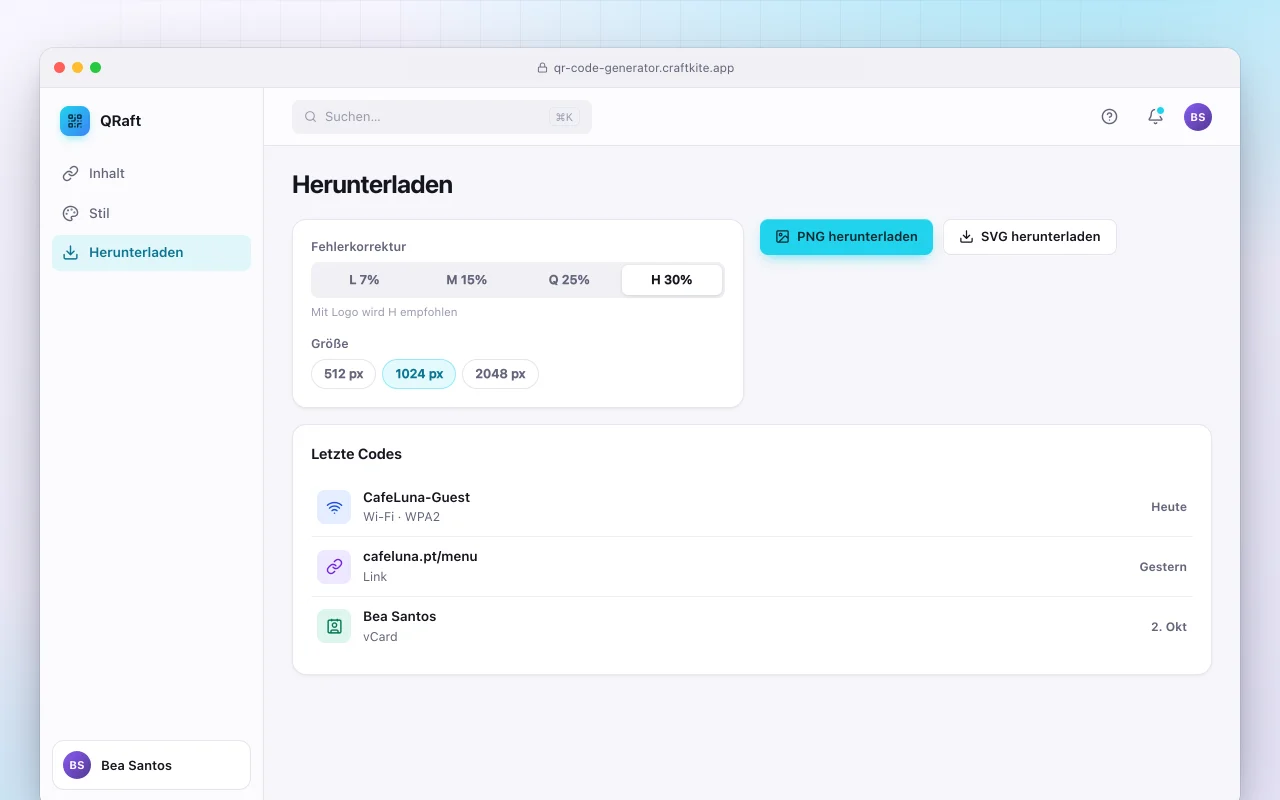Focus the Suchen search field
1280x800 pixels.
442,117
